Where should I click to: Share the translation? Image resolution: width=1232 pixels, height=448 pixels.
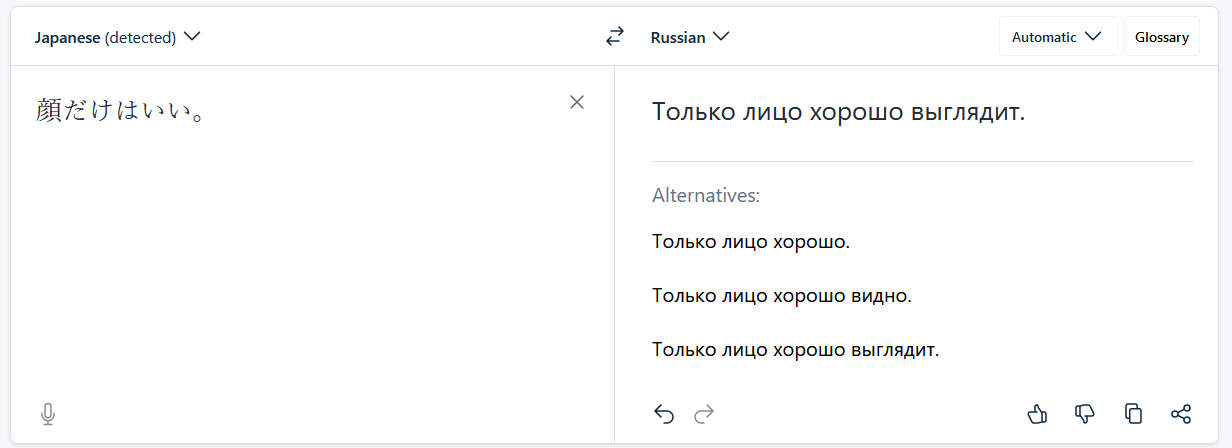tap(1181, 413)
